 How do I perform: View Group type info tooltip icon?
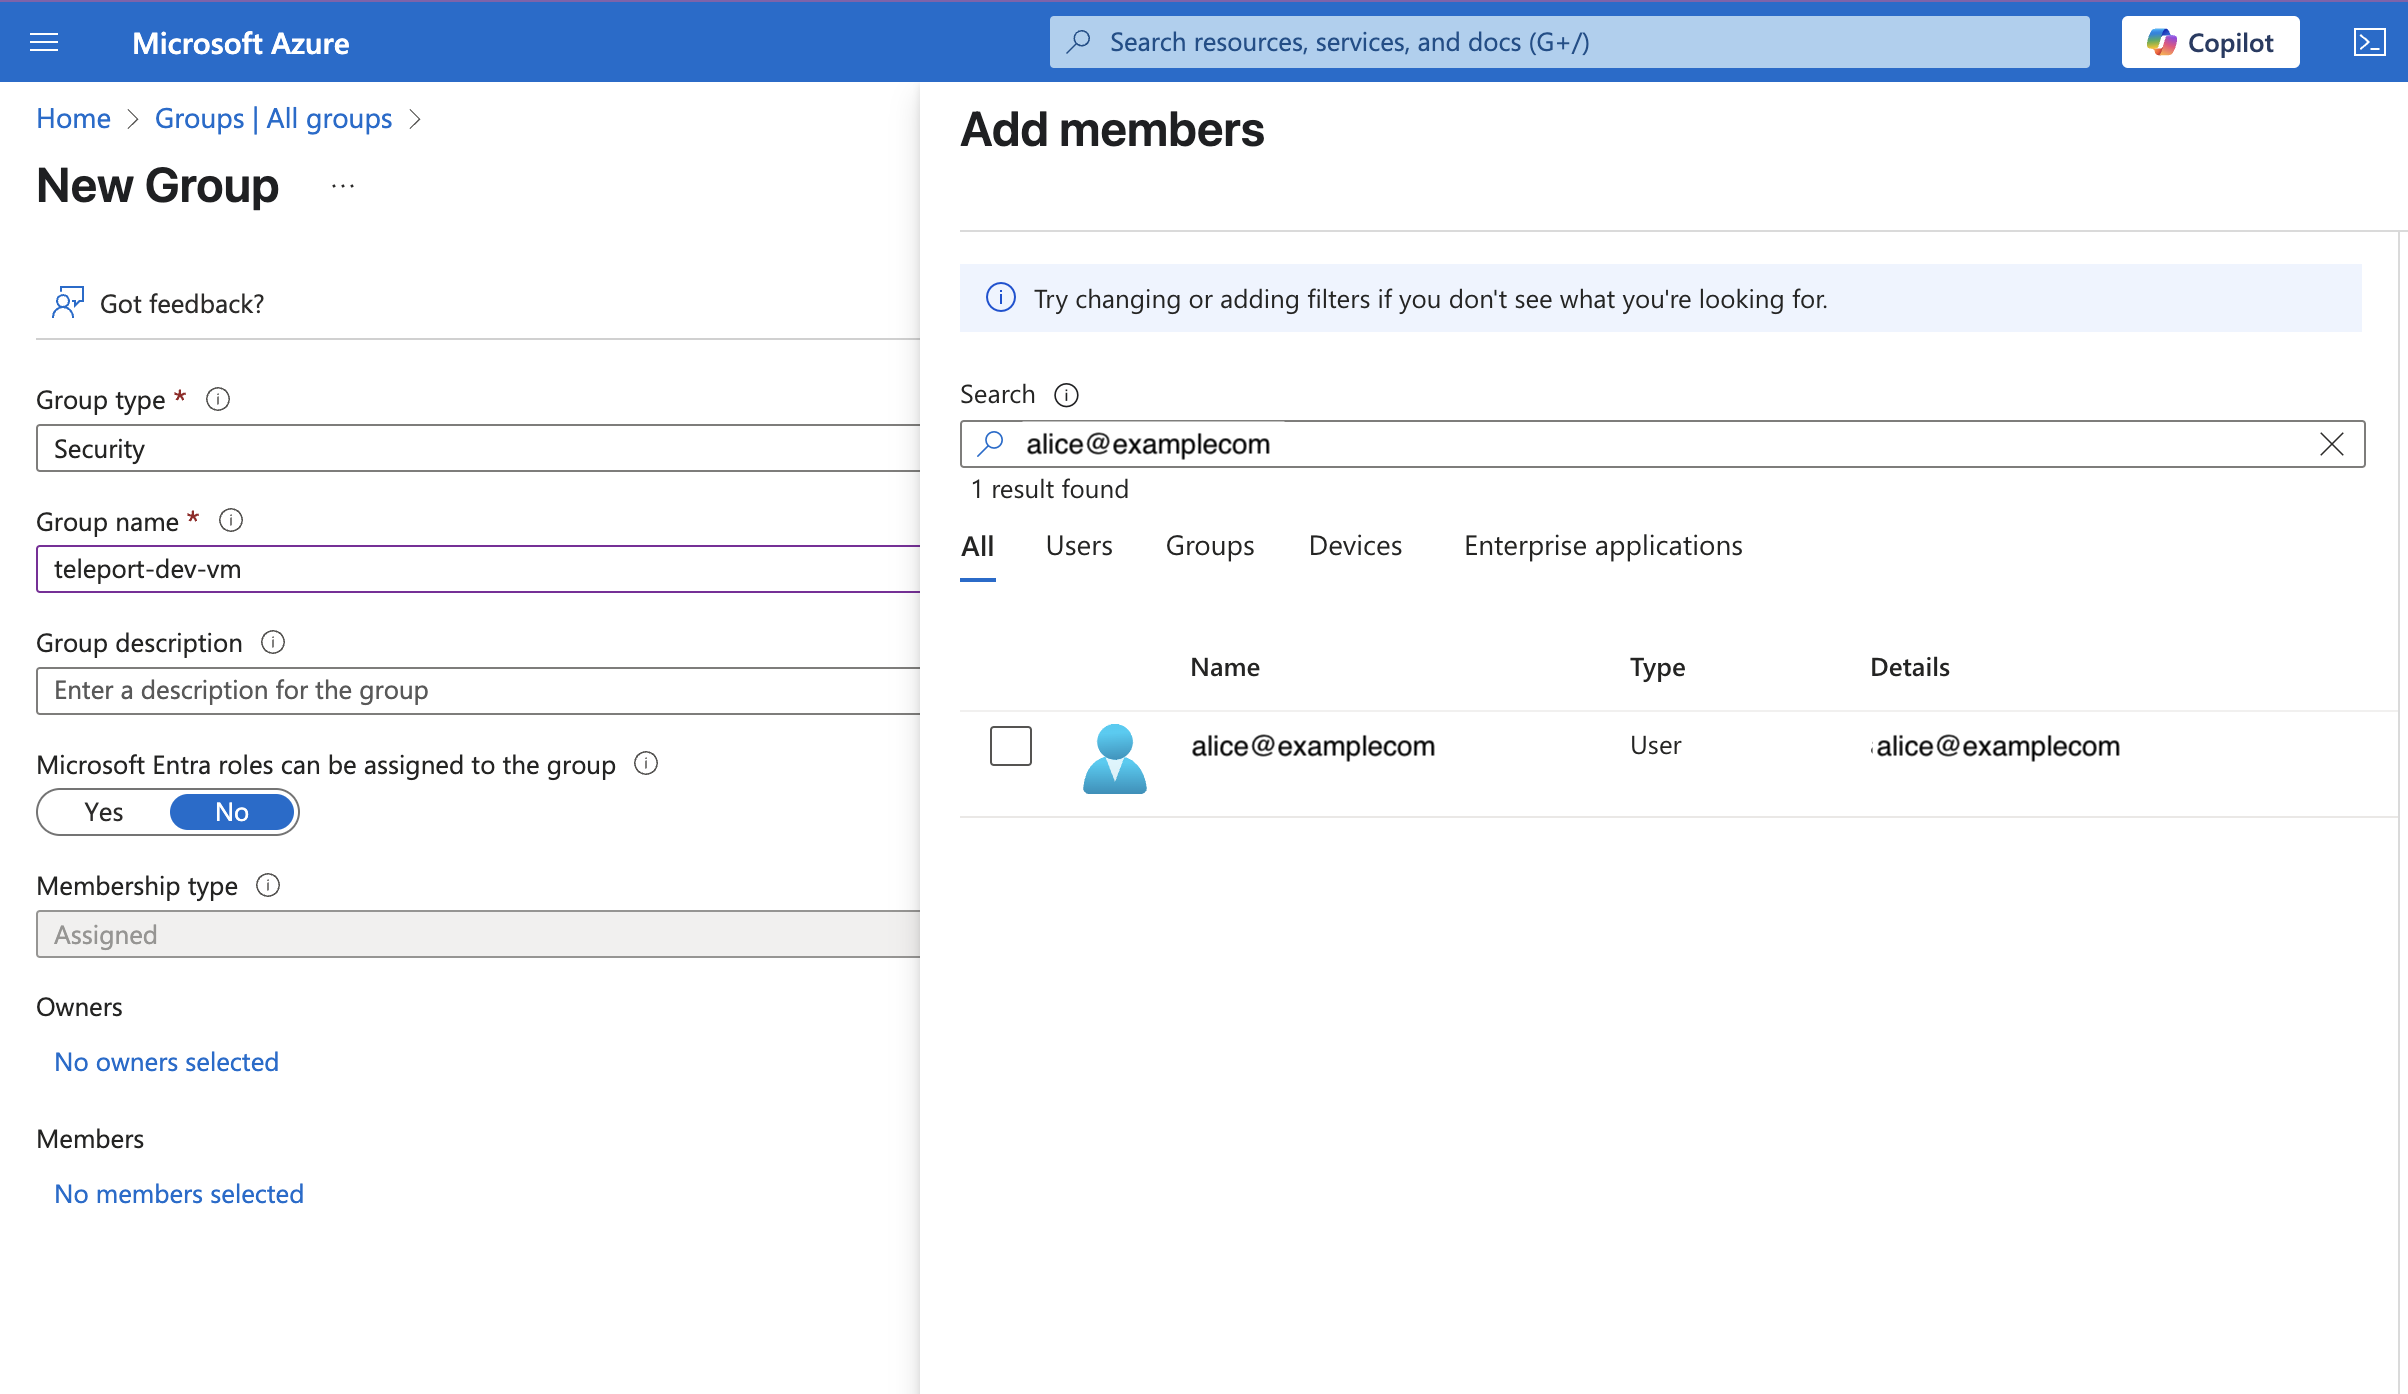[x=218, y=399]
